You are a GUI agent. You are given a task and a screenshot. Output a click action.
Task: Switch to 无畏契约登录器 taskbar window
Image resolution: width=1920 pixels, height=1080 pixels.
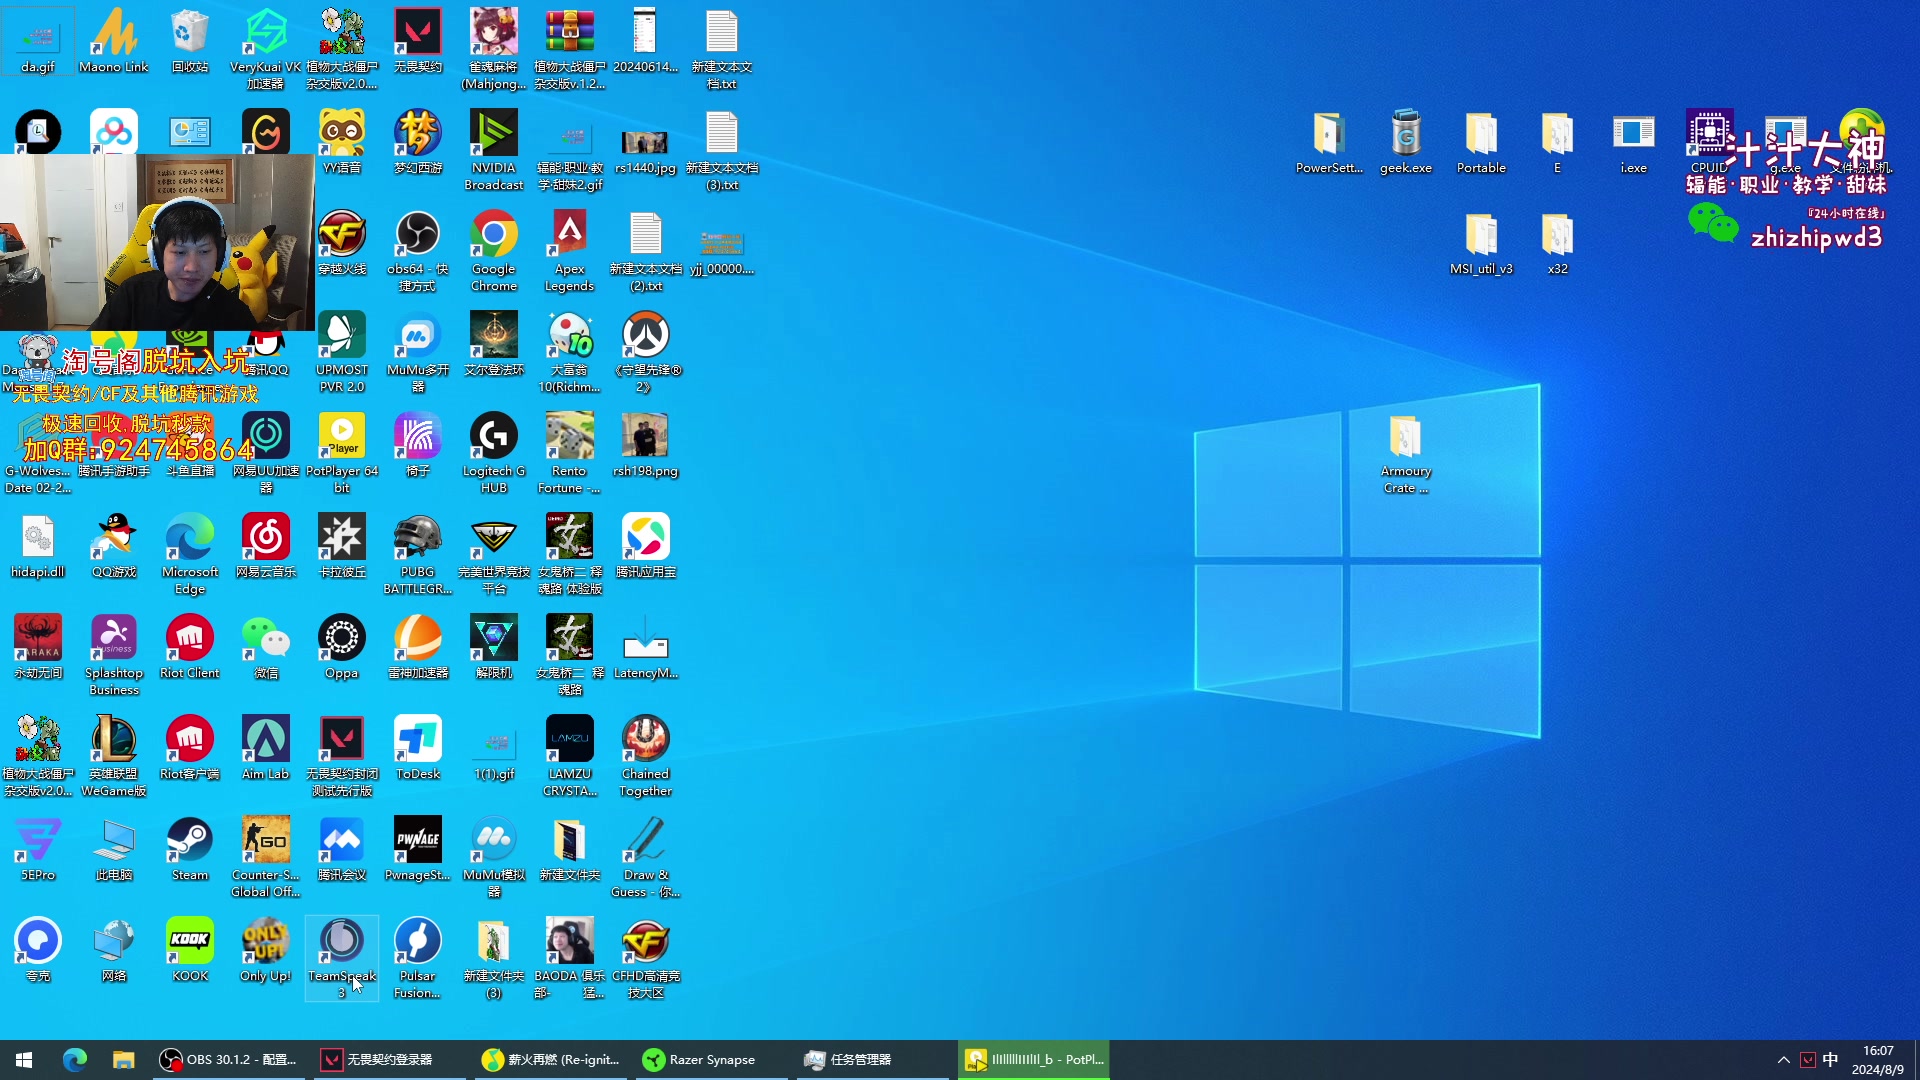390,1059
